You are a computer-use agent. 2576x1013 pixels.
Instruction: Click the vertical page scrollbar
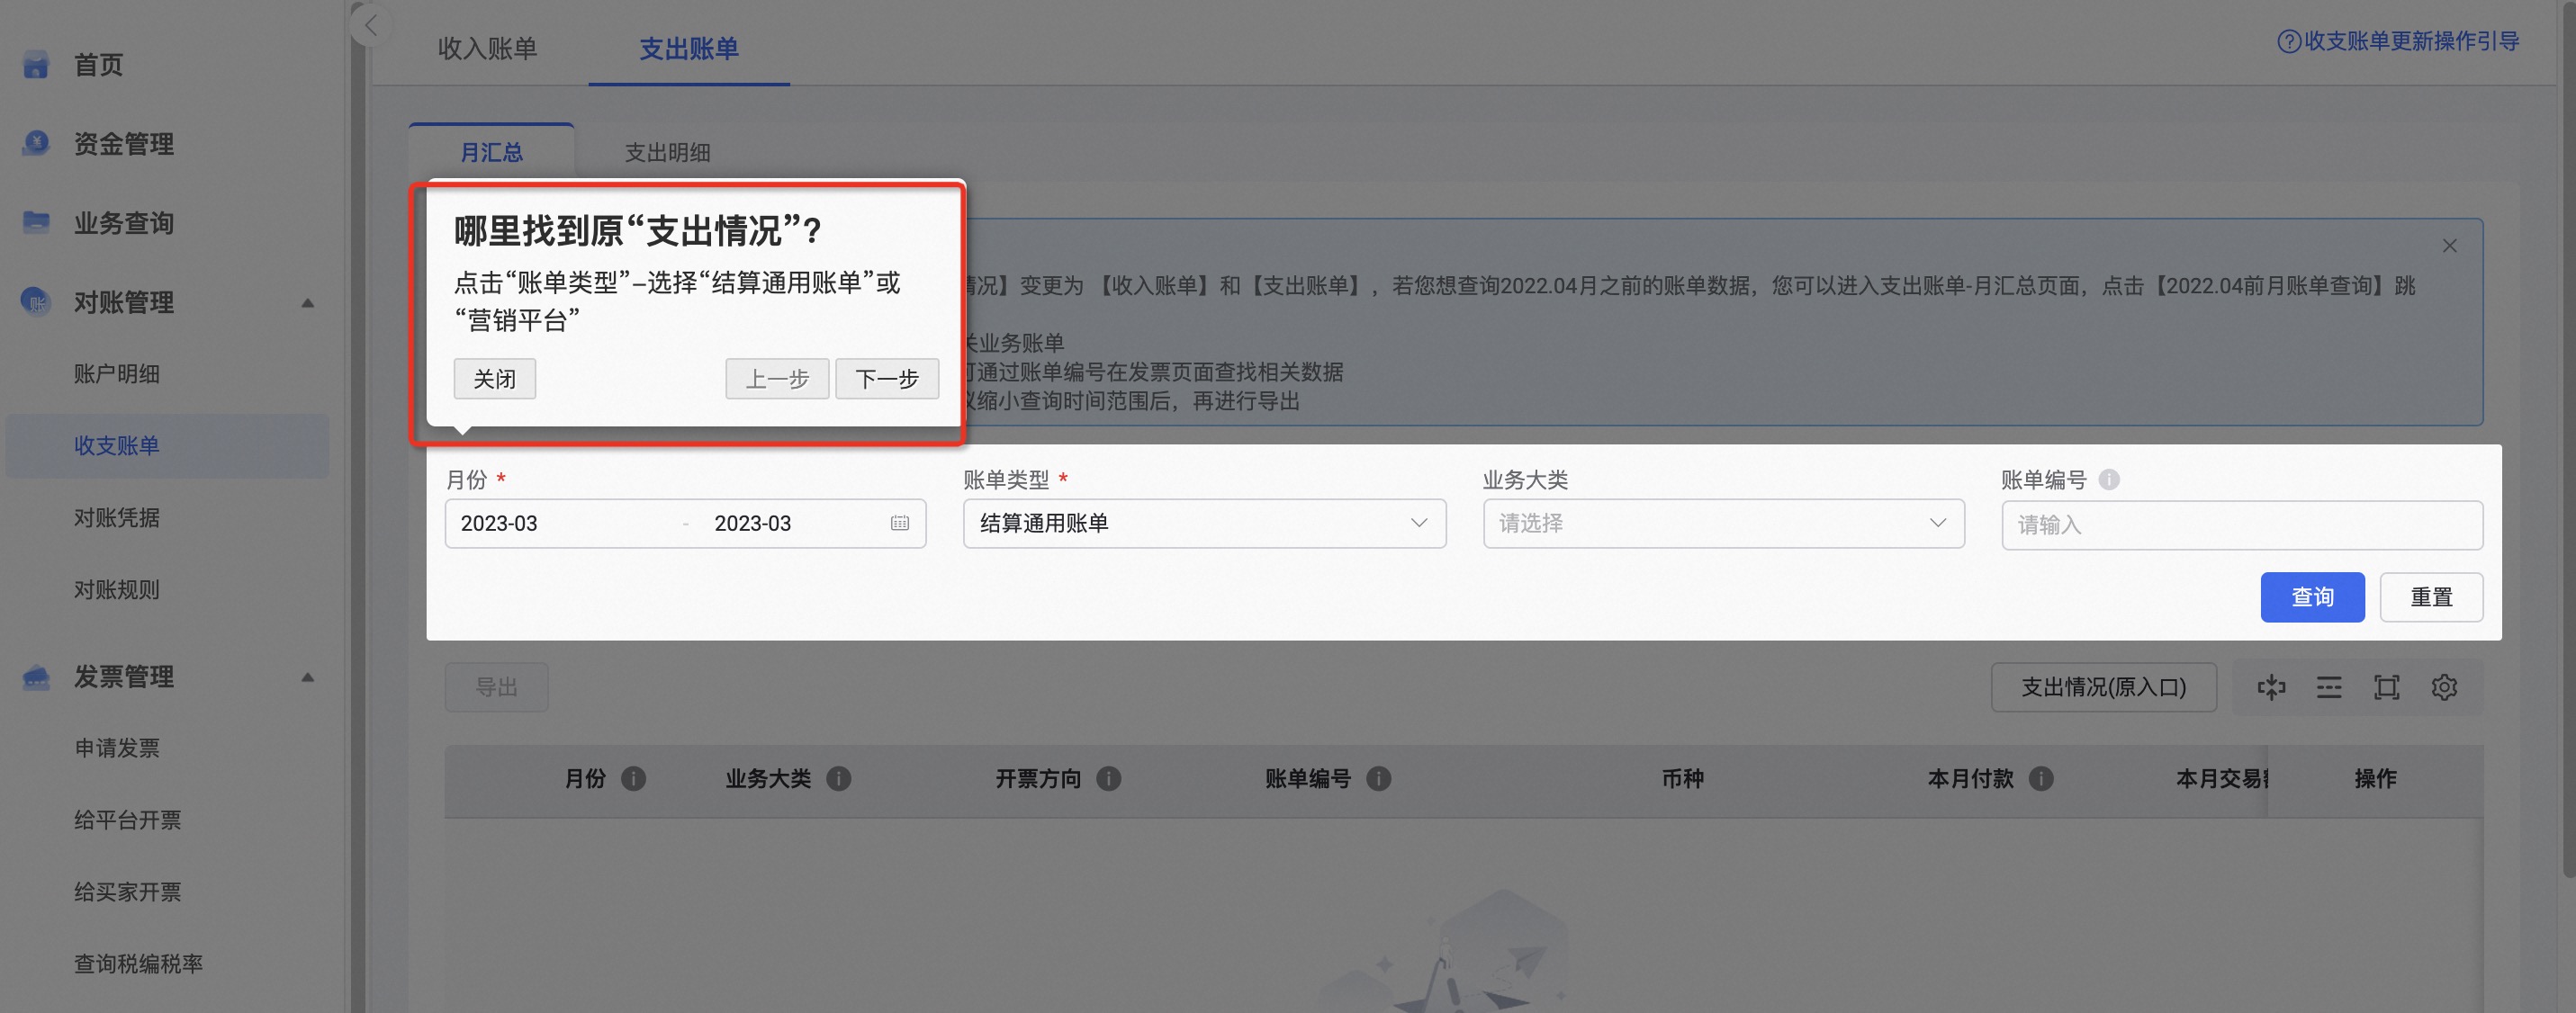click(2567, 440)
